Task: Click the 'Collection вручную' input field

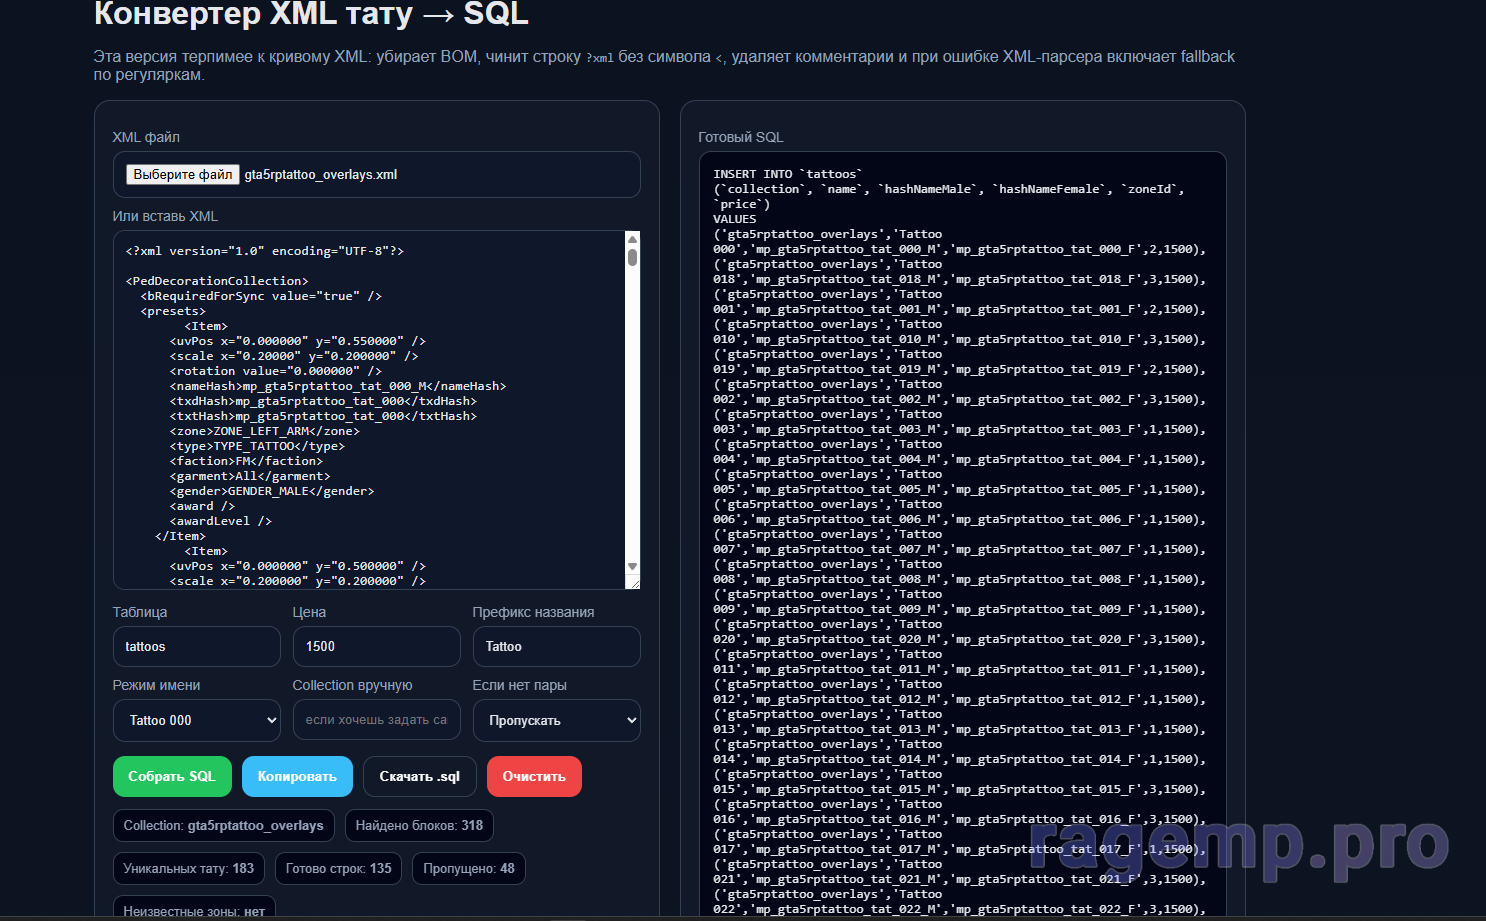Action: [x=376, y=720]
